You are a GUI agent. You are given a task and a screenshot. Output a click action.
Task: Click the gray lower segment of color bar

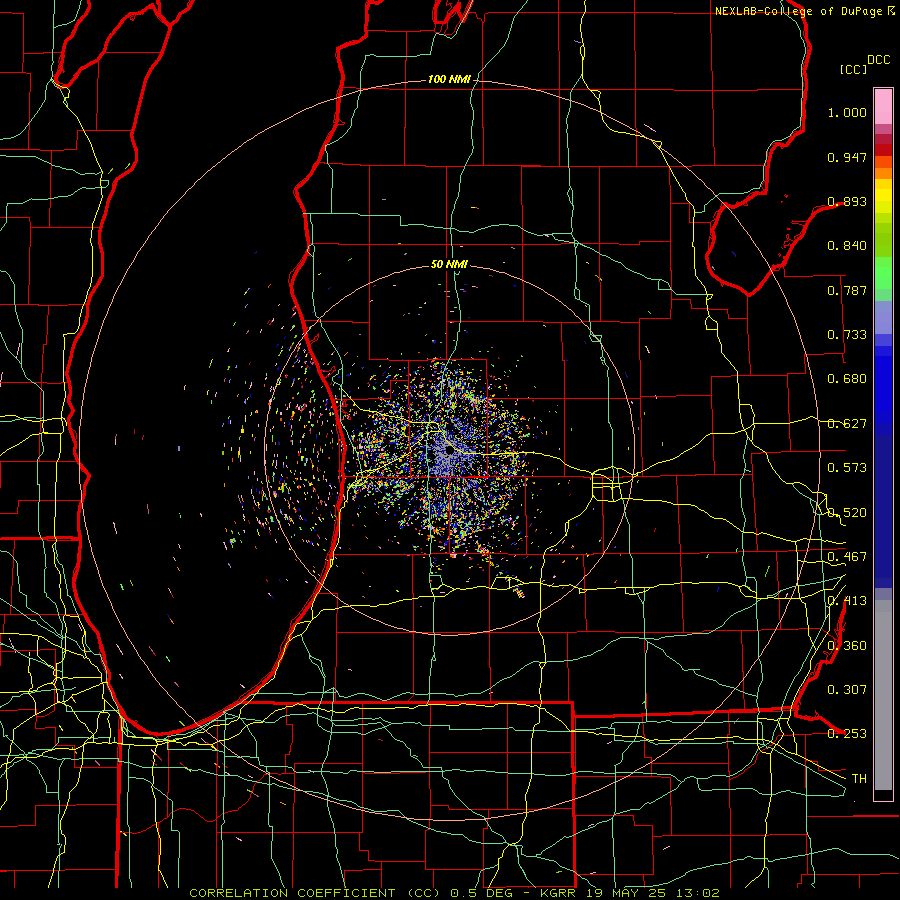tap(883, 695)
